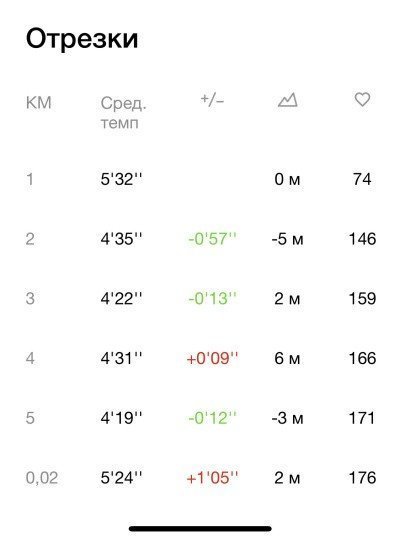Tap the Отрезки section title
The height and width of the screenshot is (540, 400).
(x=82, y=39)
